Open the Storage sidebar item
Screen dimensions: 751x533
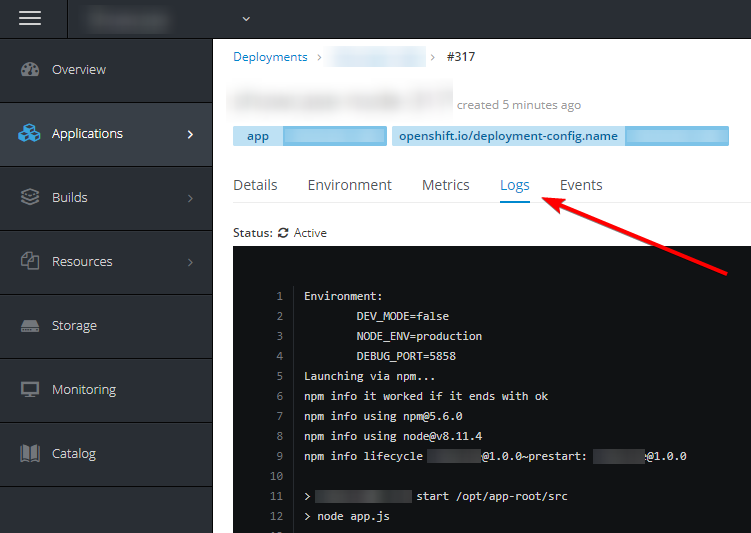click(106, 326)
